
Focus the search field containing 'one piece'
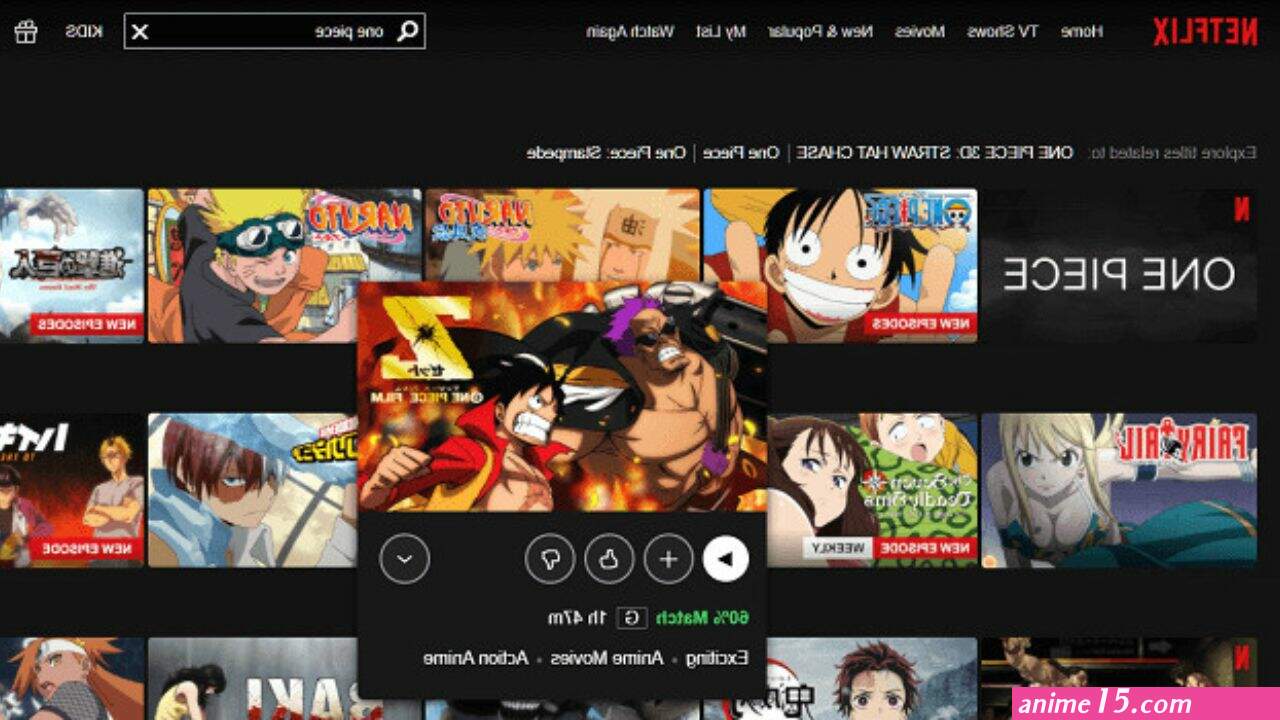tap(275, 31)
